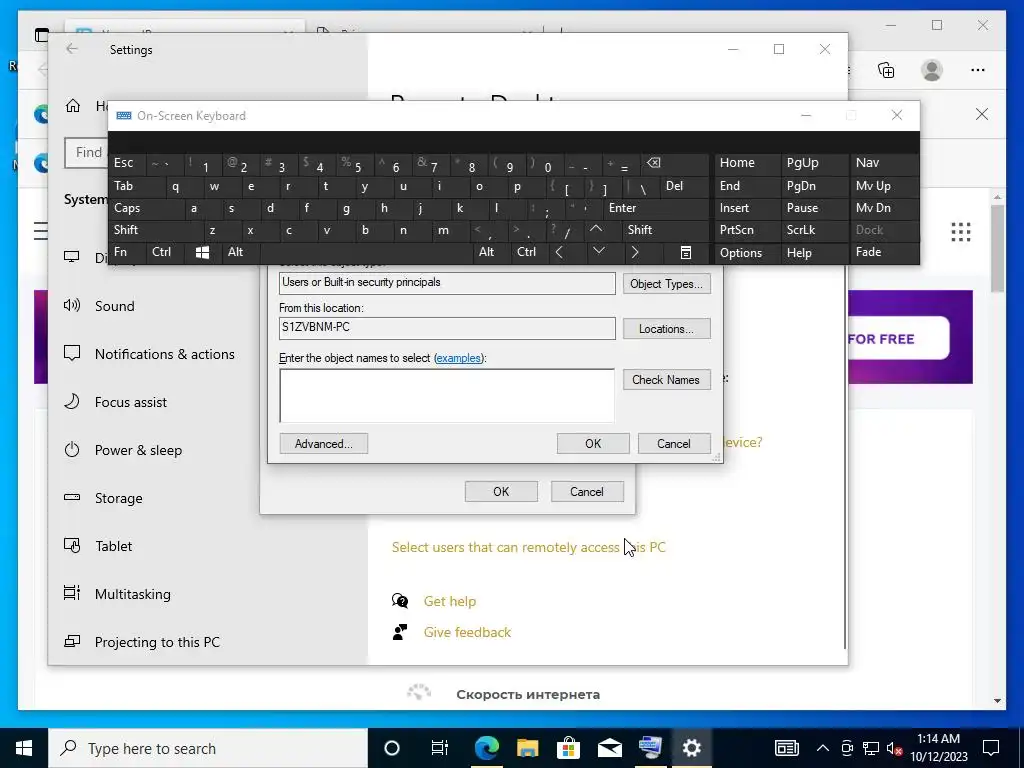
Task: Open Storage settings
Action: (x=118, y=498)
